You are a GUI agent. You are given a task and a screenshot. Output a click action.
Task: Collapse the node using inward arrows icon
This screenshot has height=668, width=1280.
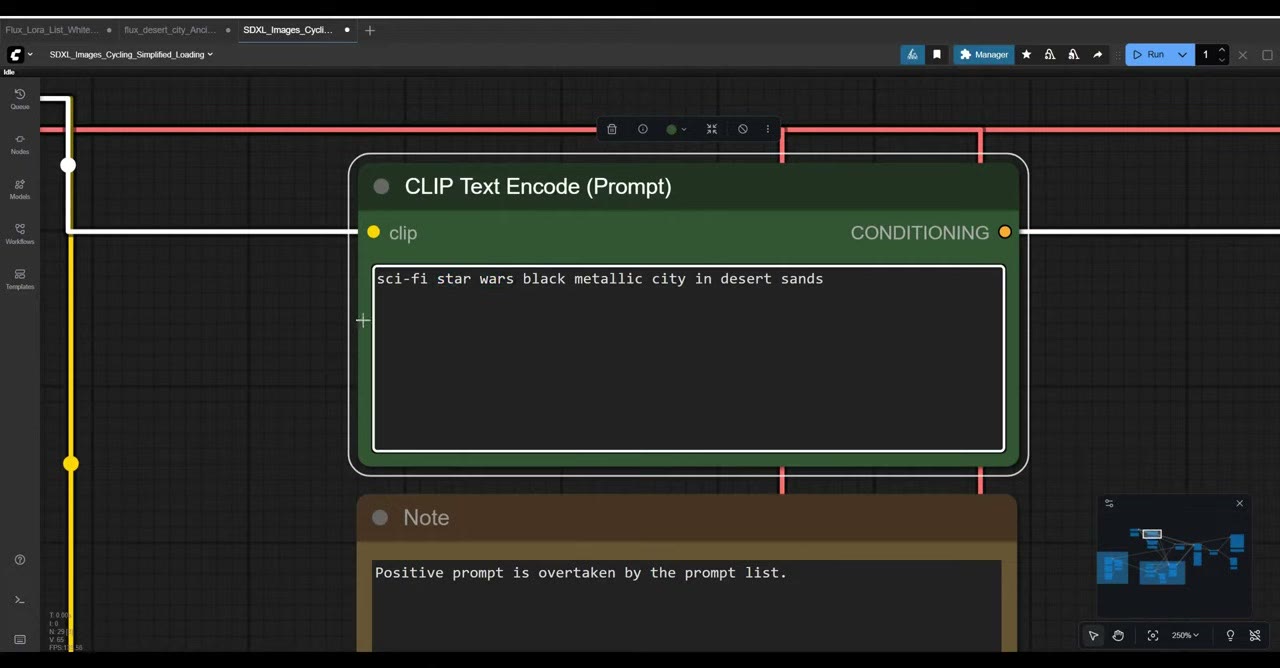coord(712,129)
